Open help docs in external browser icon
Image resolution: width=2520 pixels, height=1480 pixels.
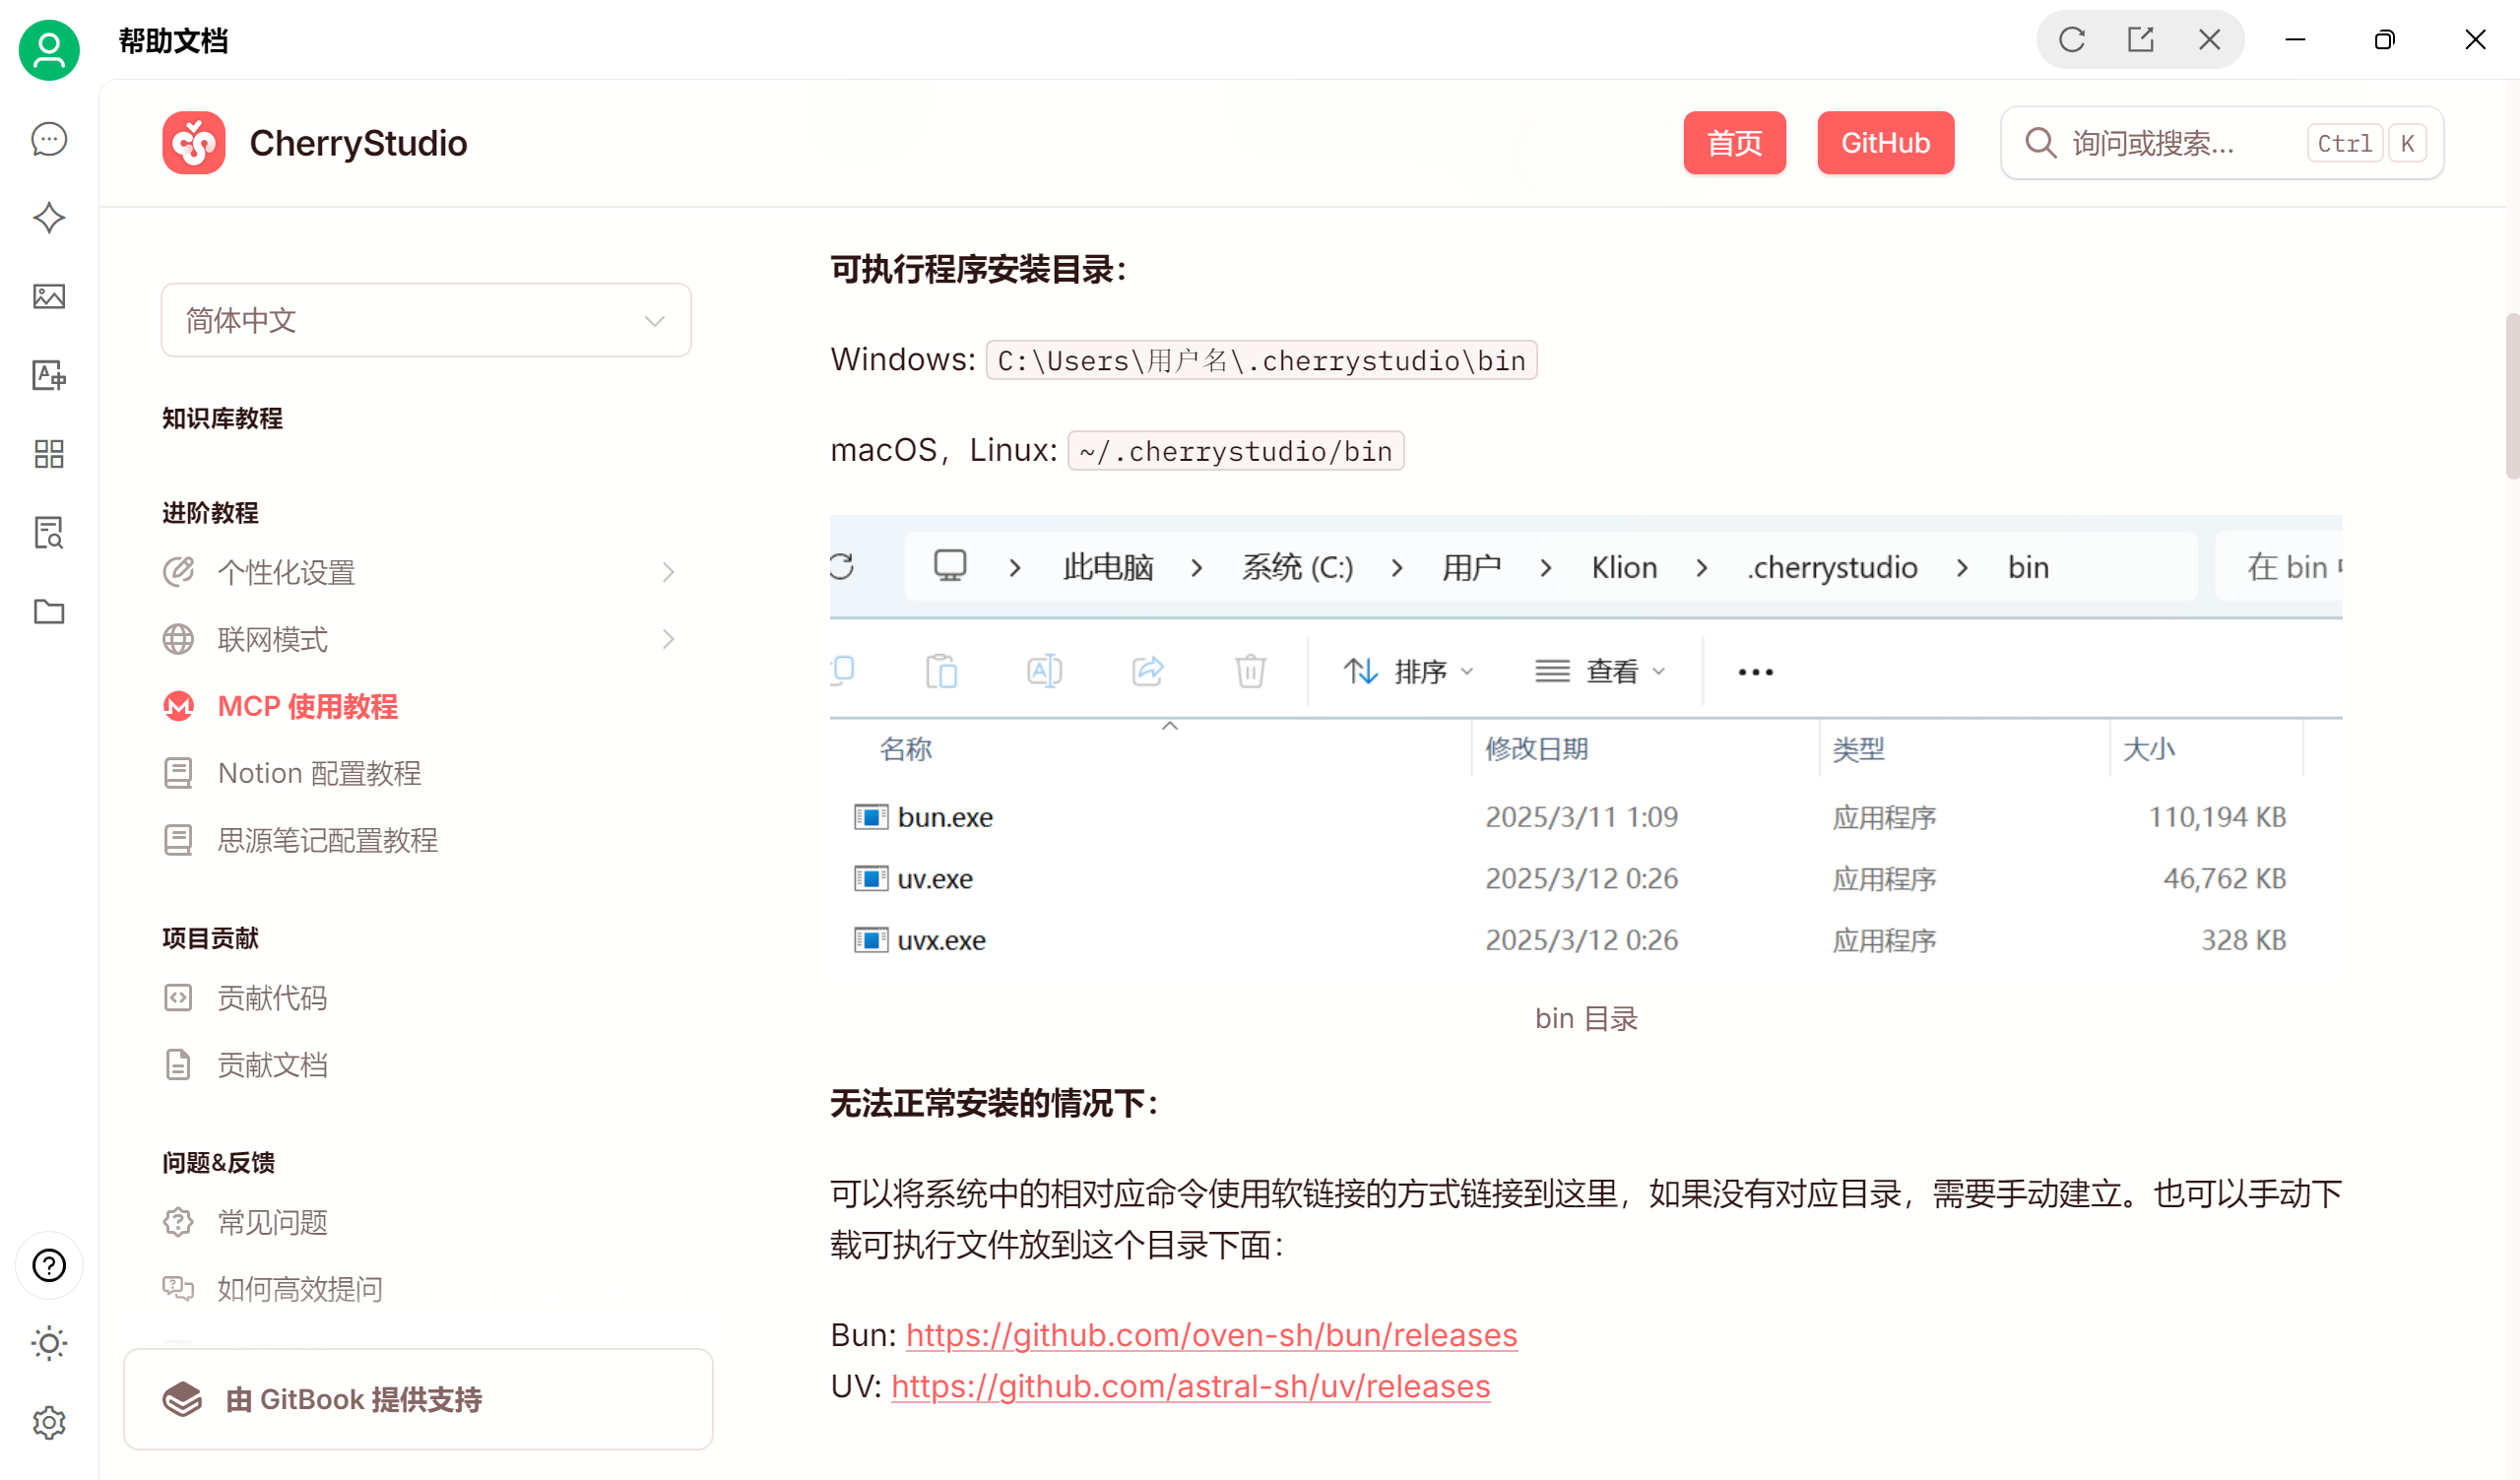tap(2140, 40)
